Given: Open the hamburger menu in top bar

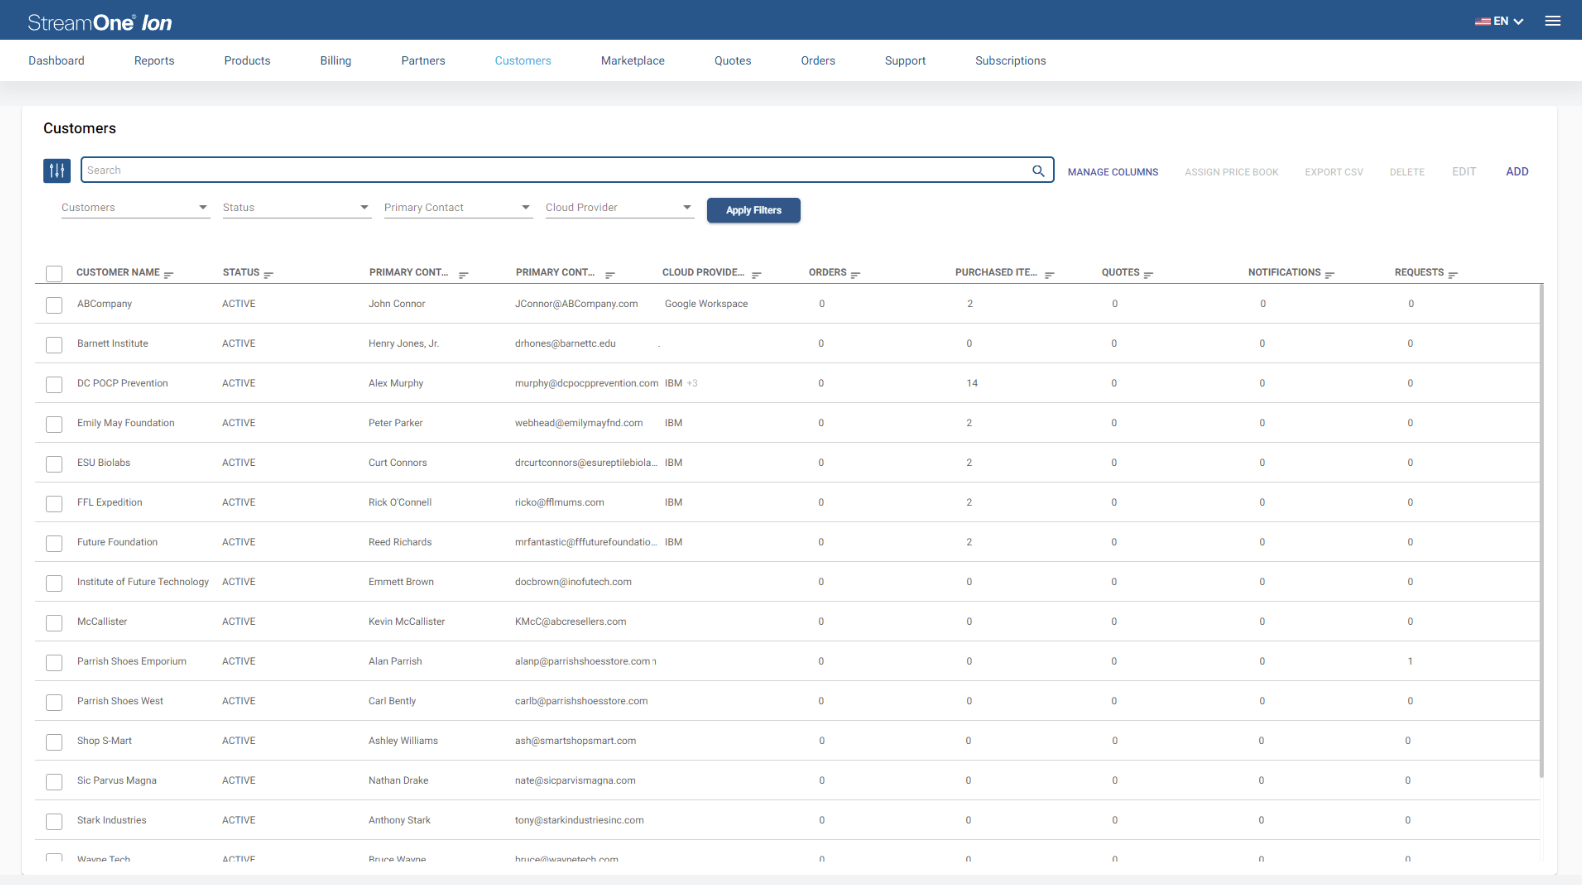Looking at the screenshot, I should 1552,21.
